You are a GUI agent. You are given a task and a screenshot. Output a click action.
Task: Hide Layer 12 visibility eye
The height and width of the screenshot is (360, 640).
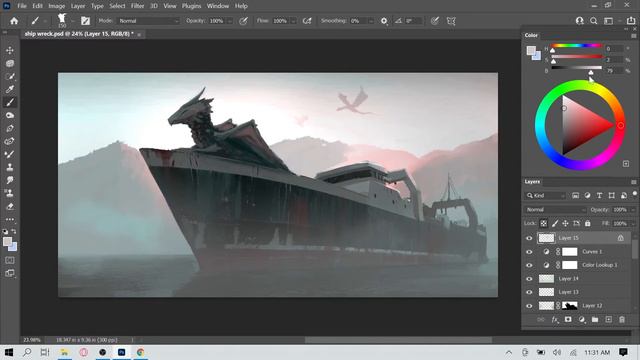click(529, 306)
